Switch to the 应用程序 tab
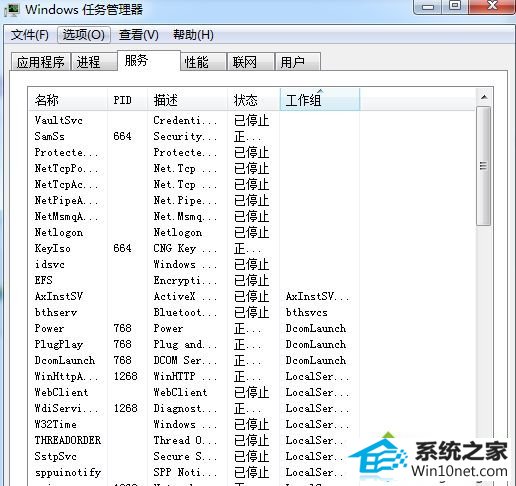Image resolution: width=516 pixels, height=486 pixels. [40, 62]
